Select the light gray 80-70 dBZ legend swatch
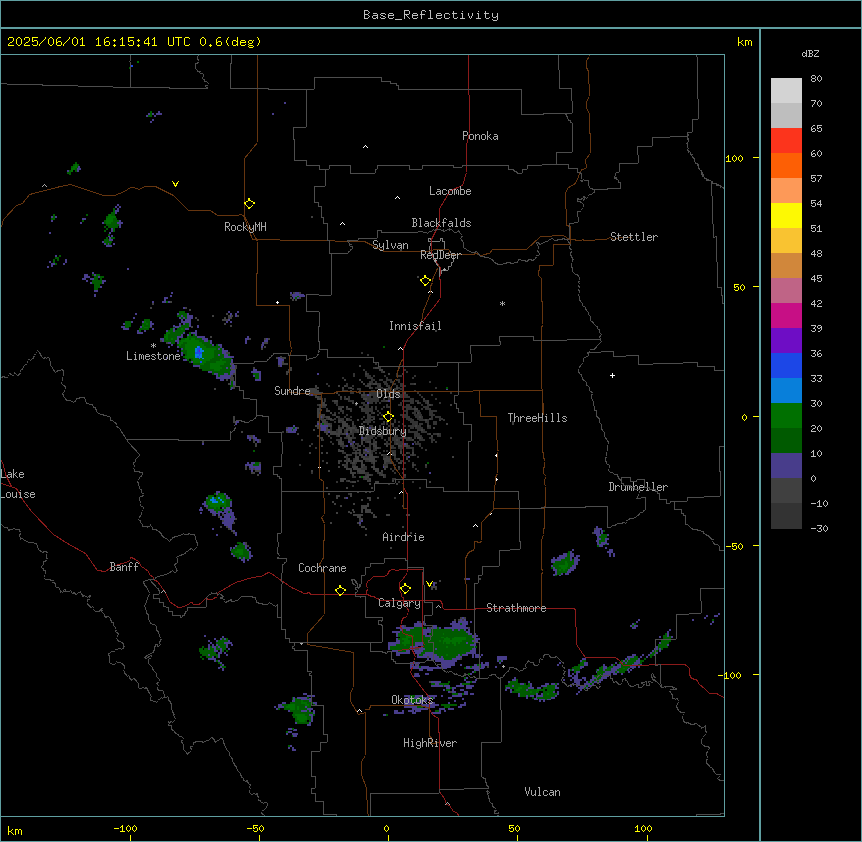The image size is (862, 842). pos(786,91)
